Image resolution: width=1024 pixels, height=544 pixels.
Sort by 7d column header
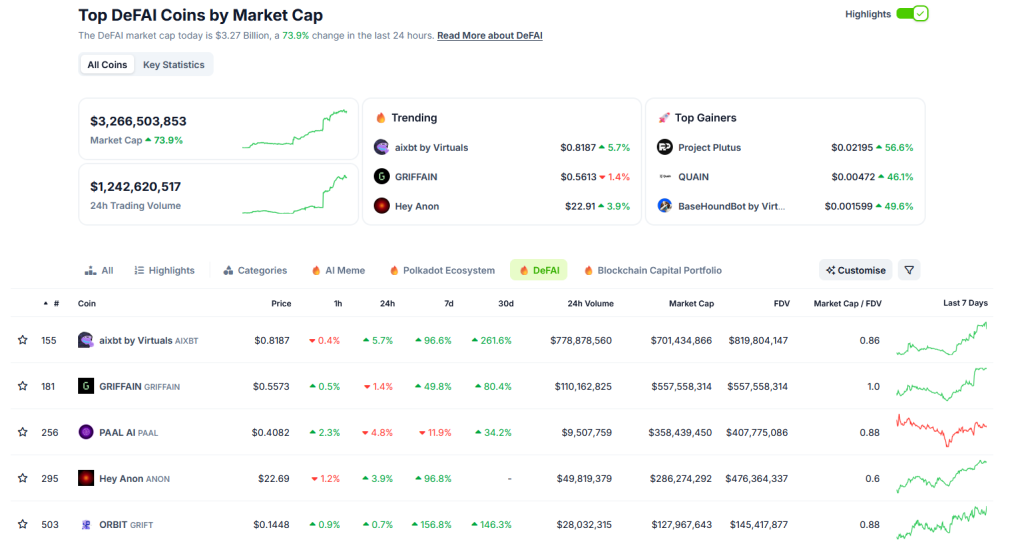[449, 303]
